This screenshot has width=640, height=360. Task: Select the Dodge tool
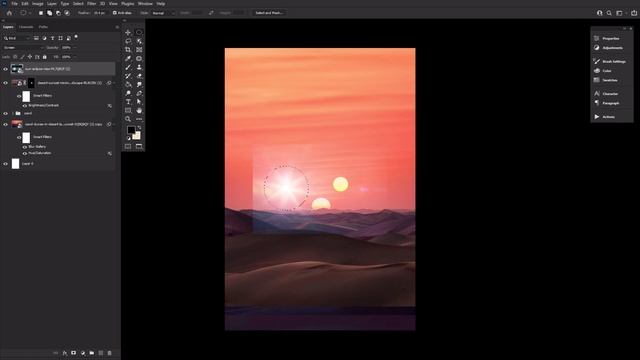point(128,93)
